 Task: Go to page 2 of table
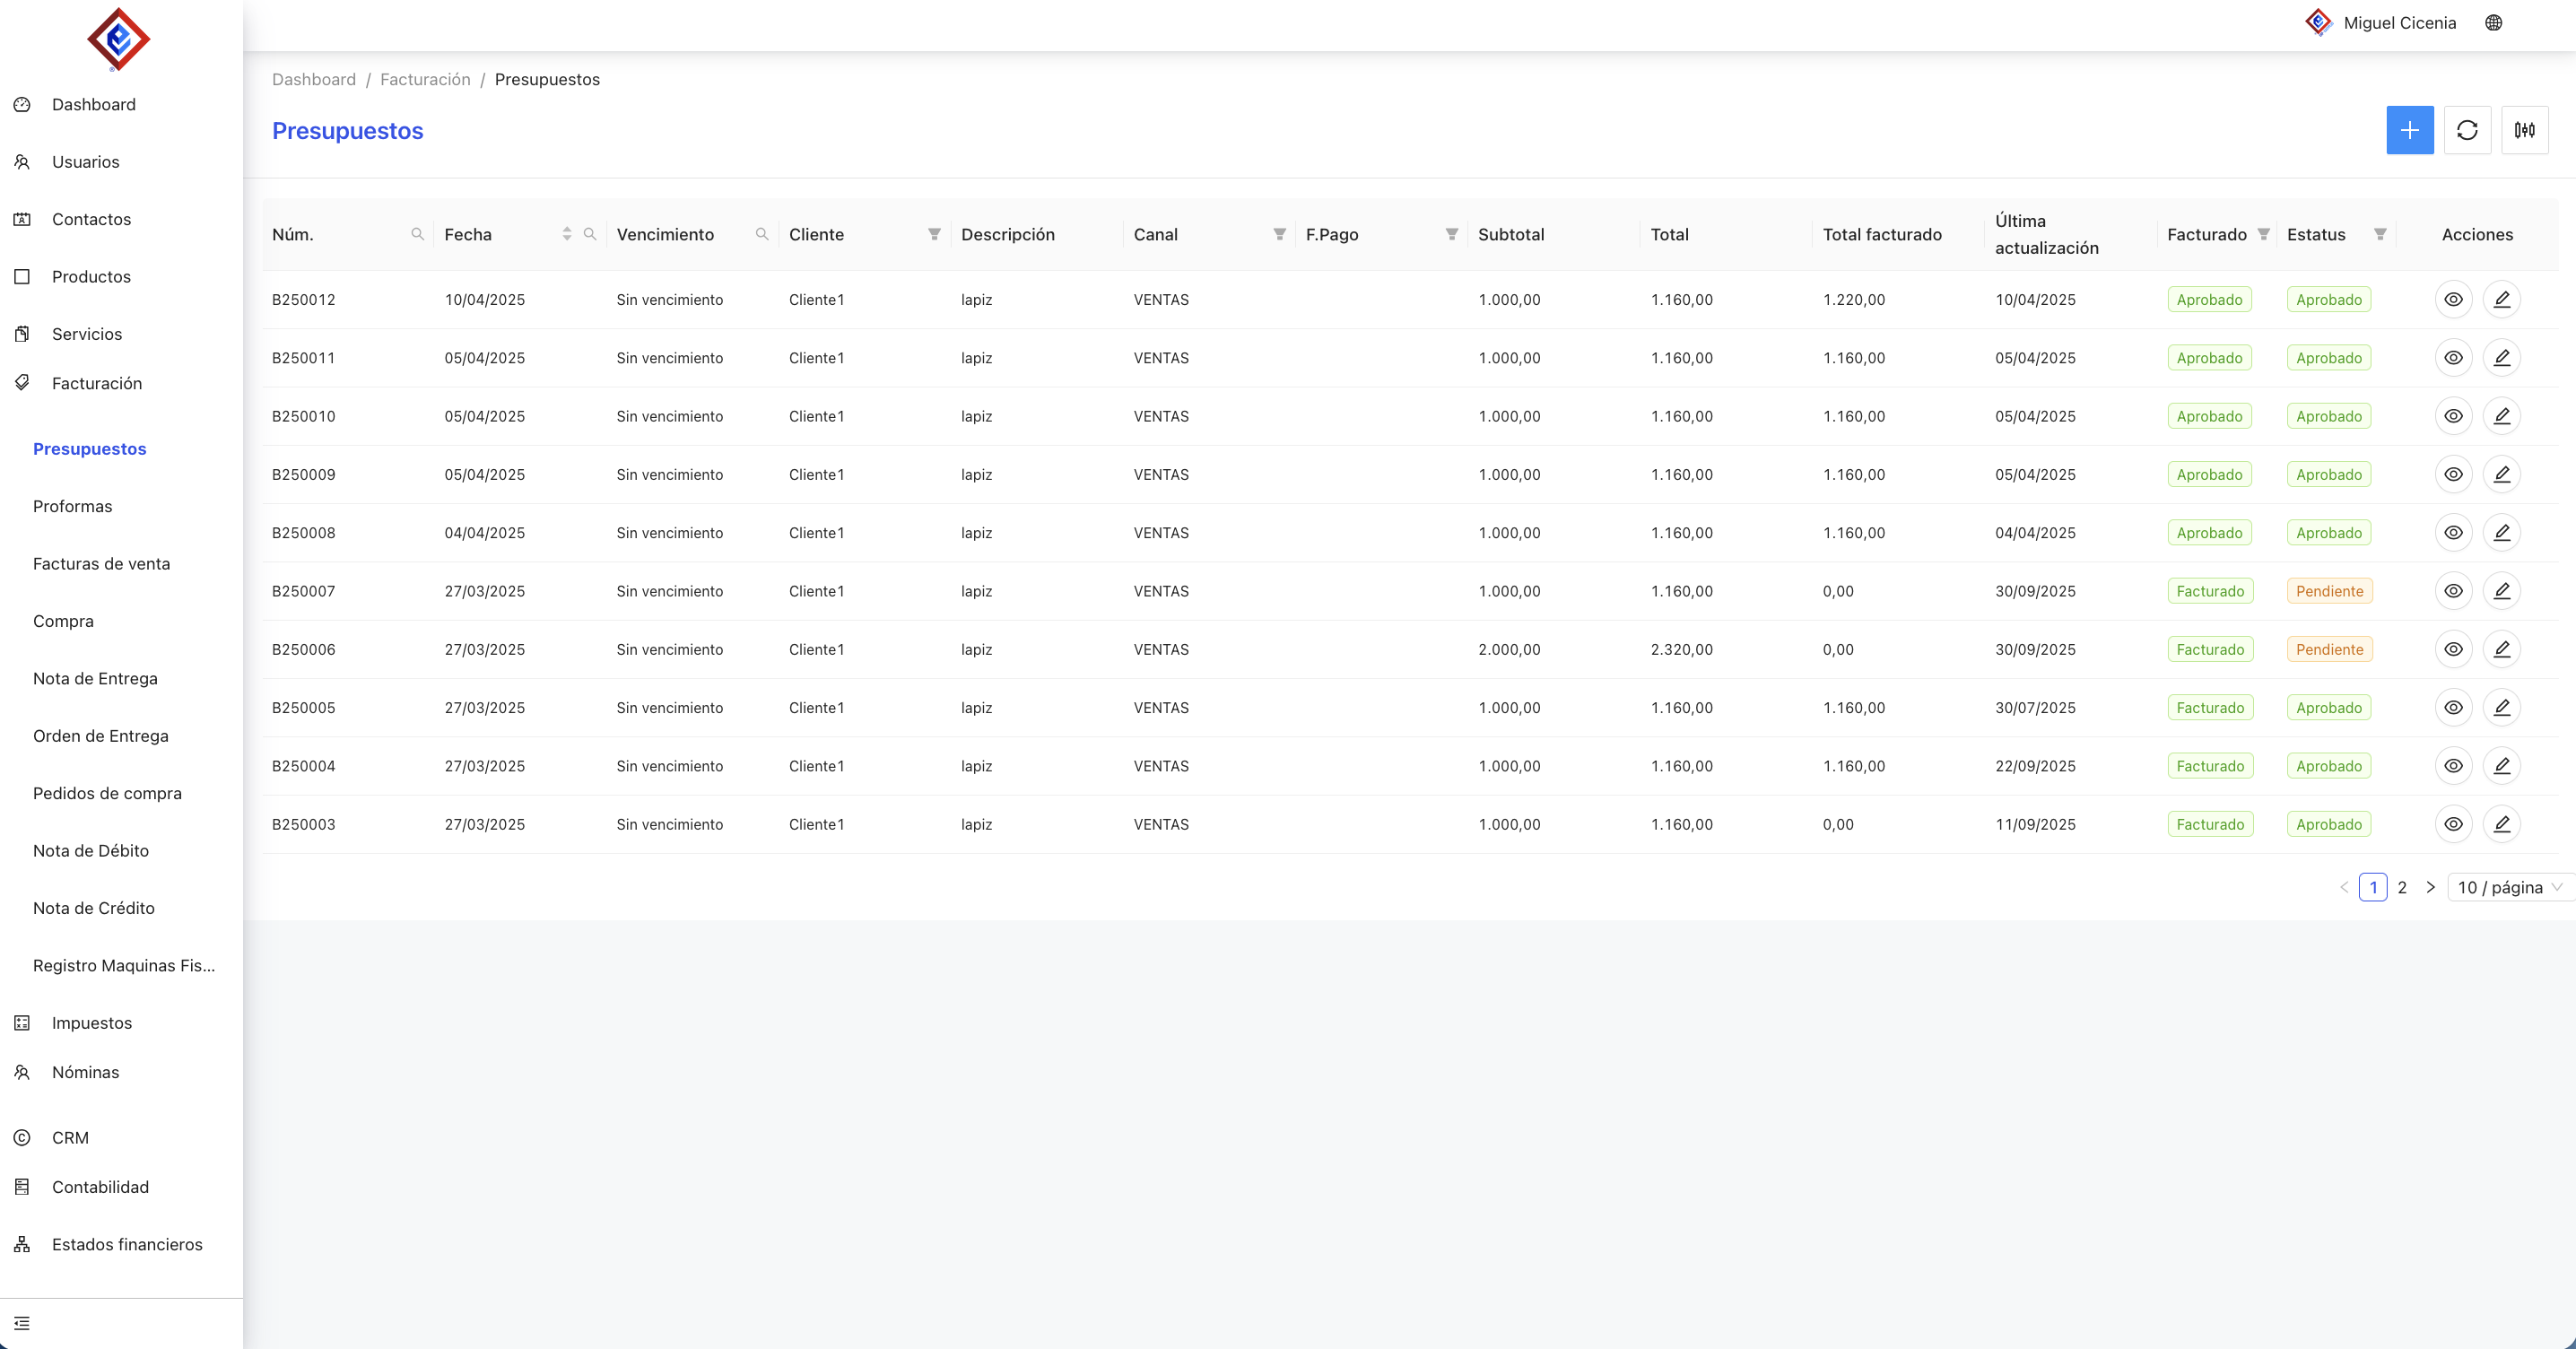pyautogui.click(x=2402, y=887)
